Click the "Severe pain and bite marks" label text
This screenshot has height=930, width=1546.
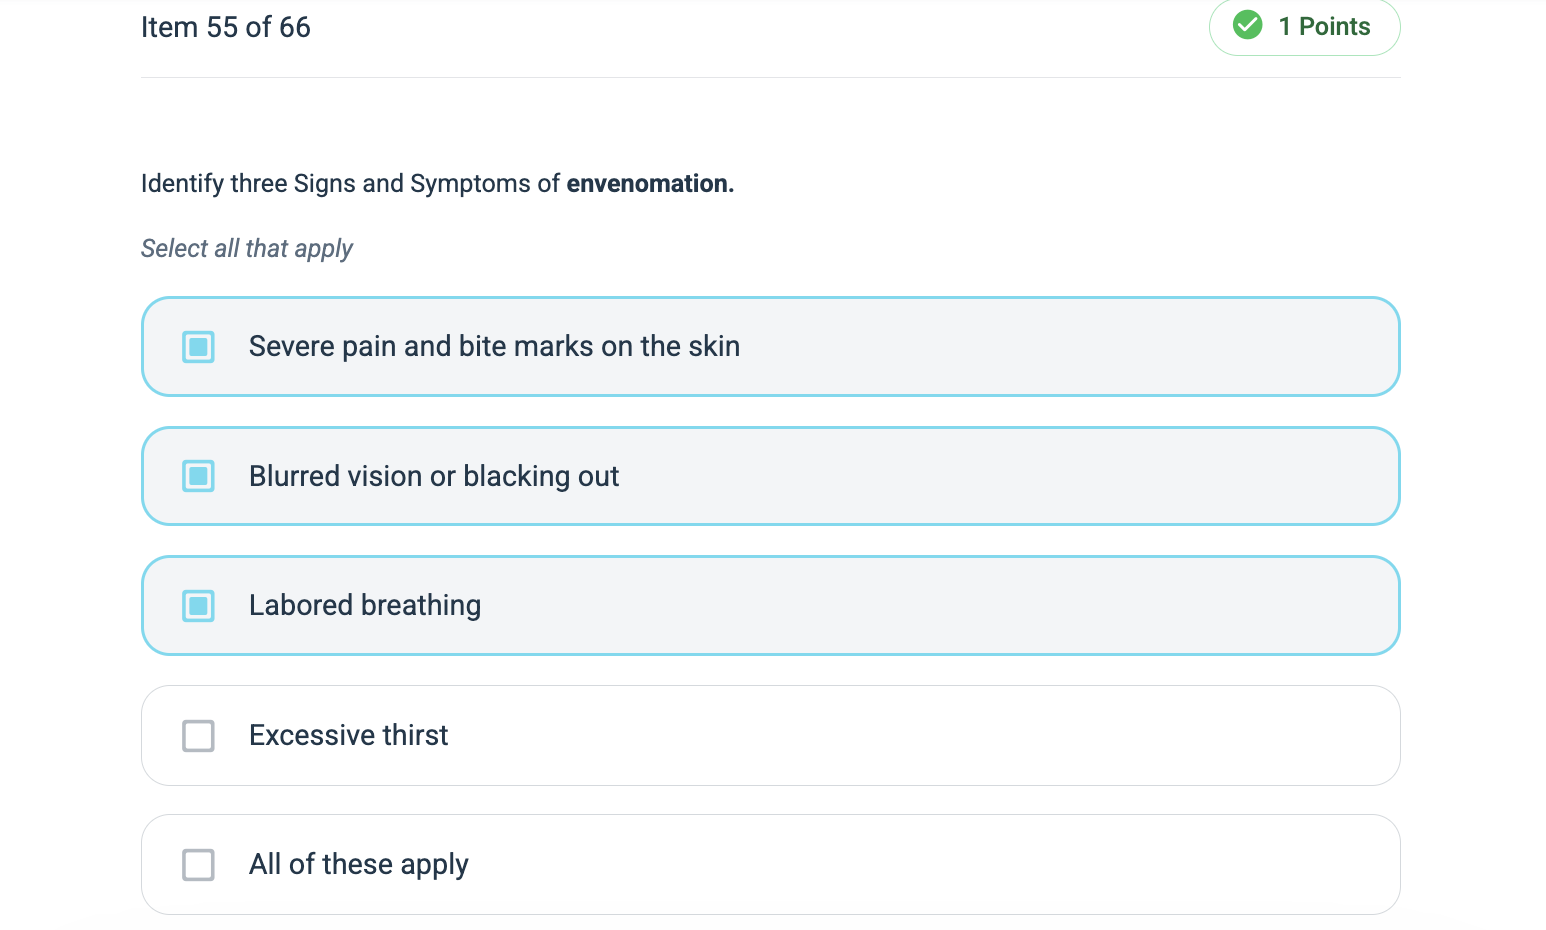click(x=494, y=347)
